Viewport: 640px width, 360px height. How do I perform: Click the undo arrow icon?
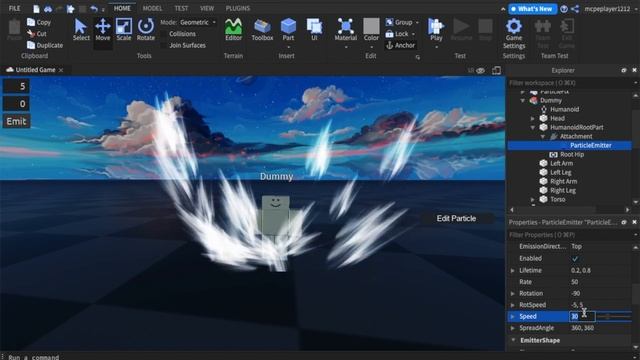pyautogui.click(x=94, y=9)
